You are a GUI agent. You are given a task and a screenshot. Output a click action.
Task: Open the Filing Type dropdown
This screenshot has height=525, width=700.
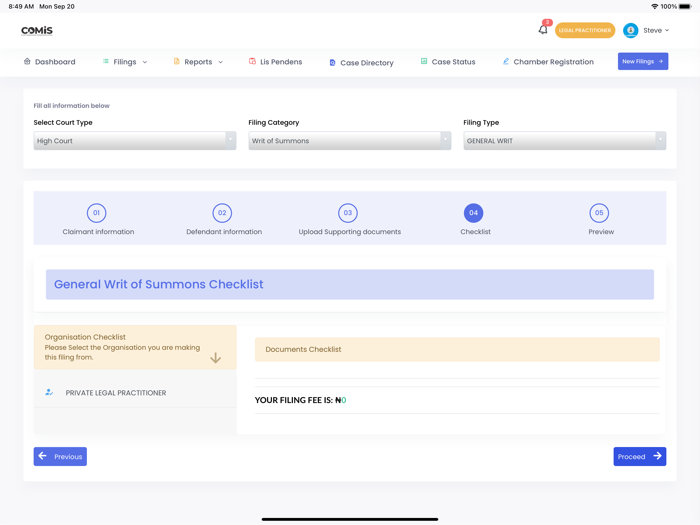565,141
